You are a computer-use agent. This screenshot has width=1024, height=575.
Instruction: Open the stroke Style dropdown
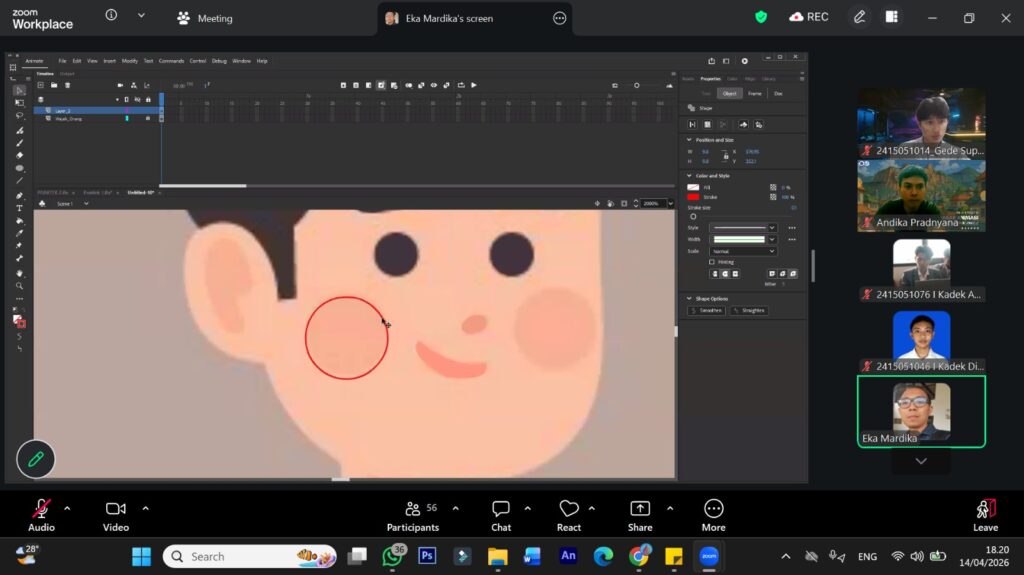pos(742,228)
